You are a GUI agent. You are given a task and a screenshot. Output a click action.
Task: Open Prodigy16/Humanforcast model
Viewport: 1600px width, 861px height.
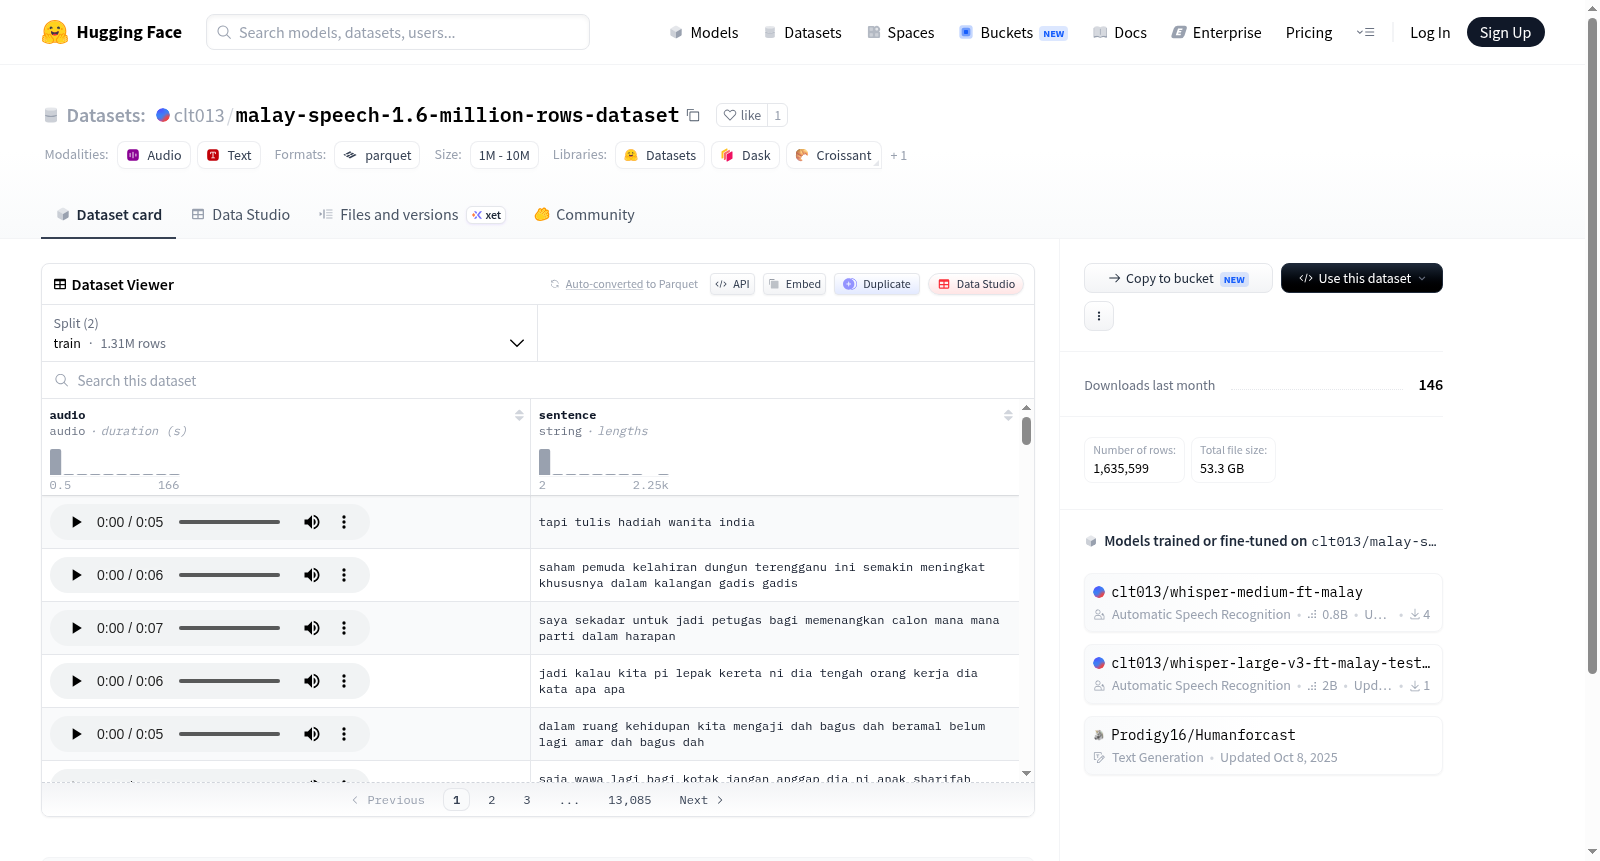(1263, 745)
